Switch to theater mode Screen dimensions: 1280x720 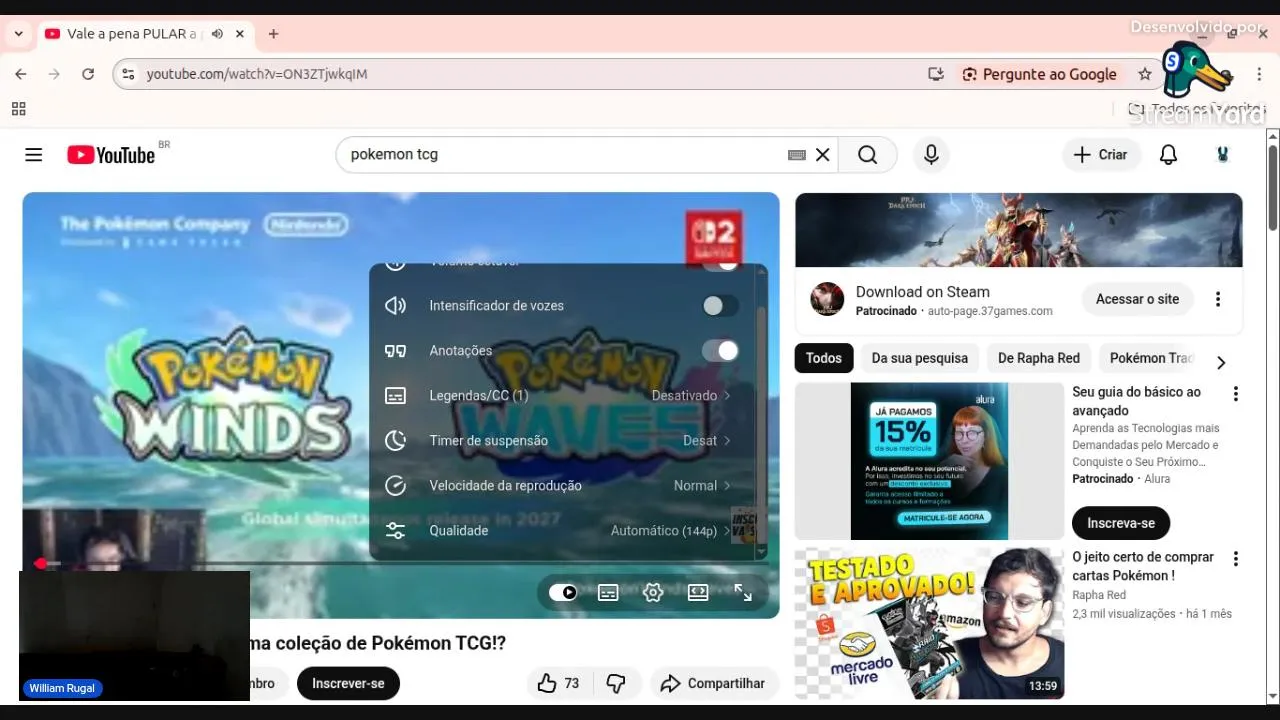[698, 592]
